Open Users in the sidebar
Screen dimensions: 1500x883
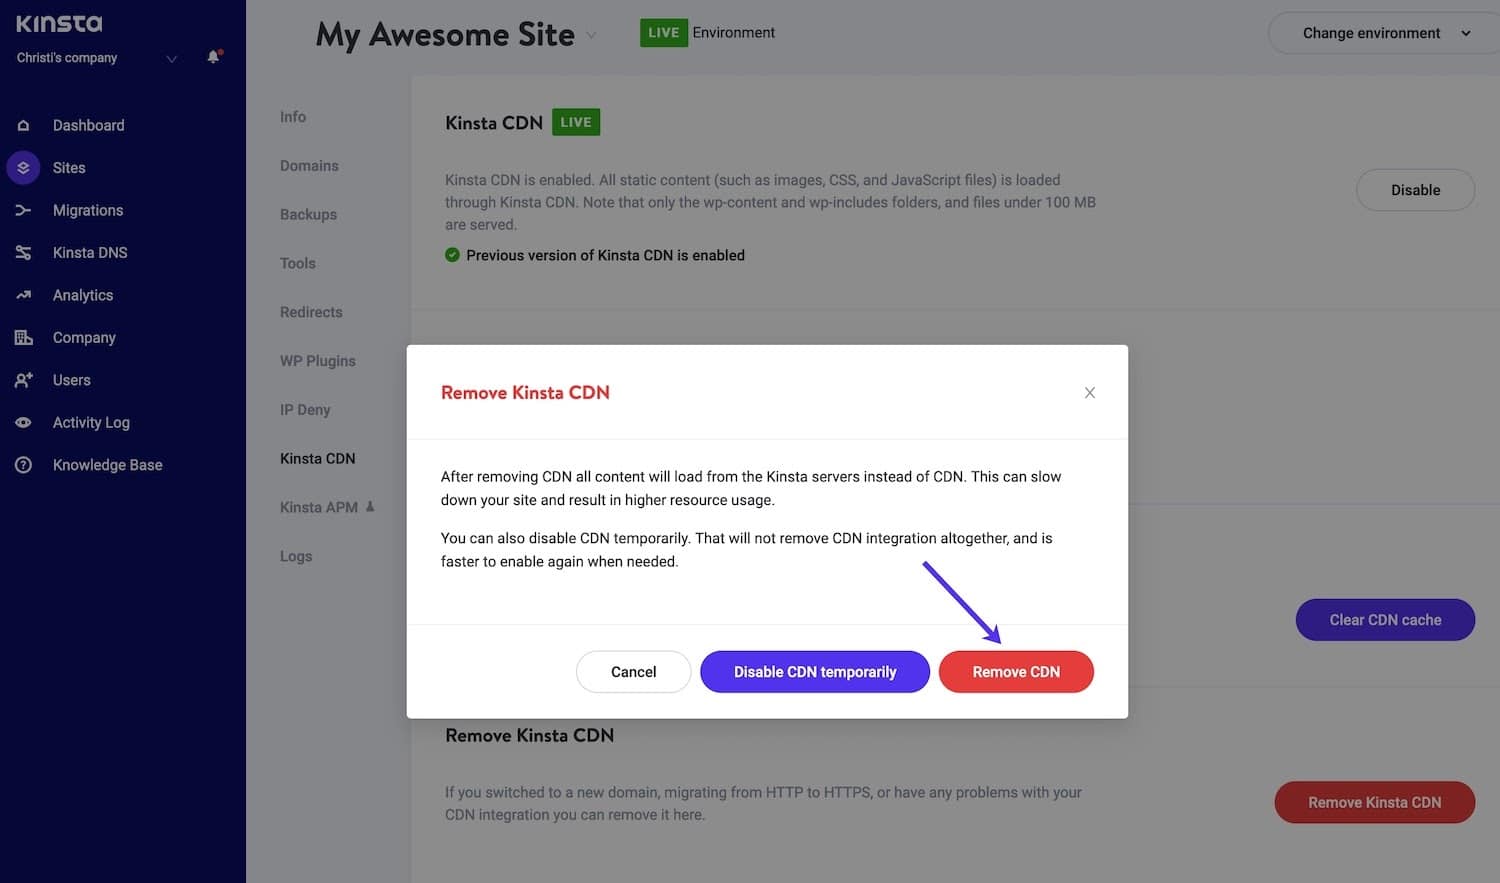click(x=72, y=380)
